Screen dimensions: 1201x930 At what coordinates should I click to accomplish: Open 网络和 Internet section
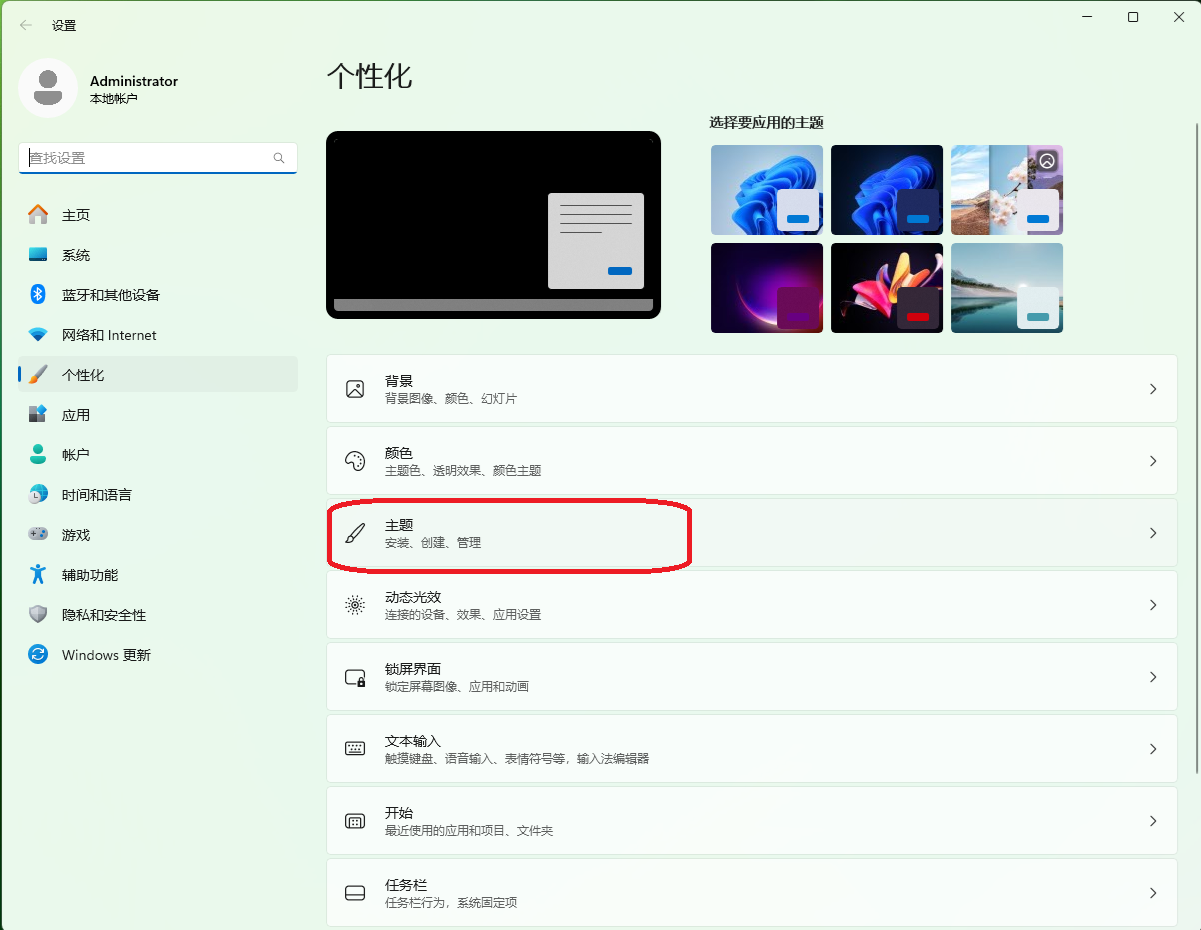coord(158,335)
